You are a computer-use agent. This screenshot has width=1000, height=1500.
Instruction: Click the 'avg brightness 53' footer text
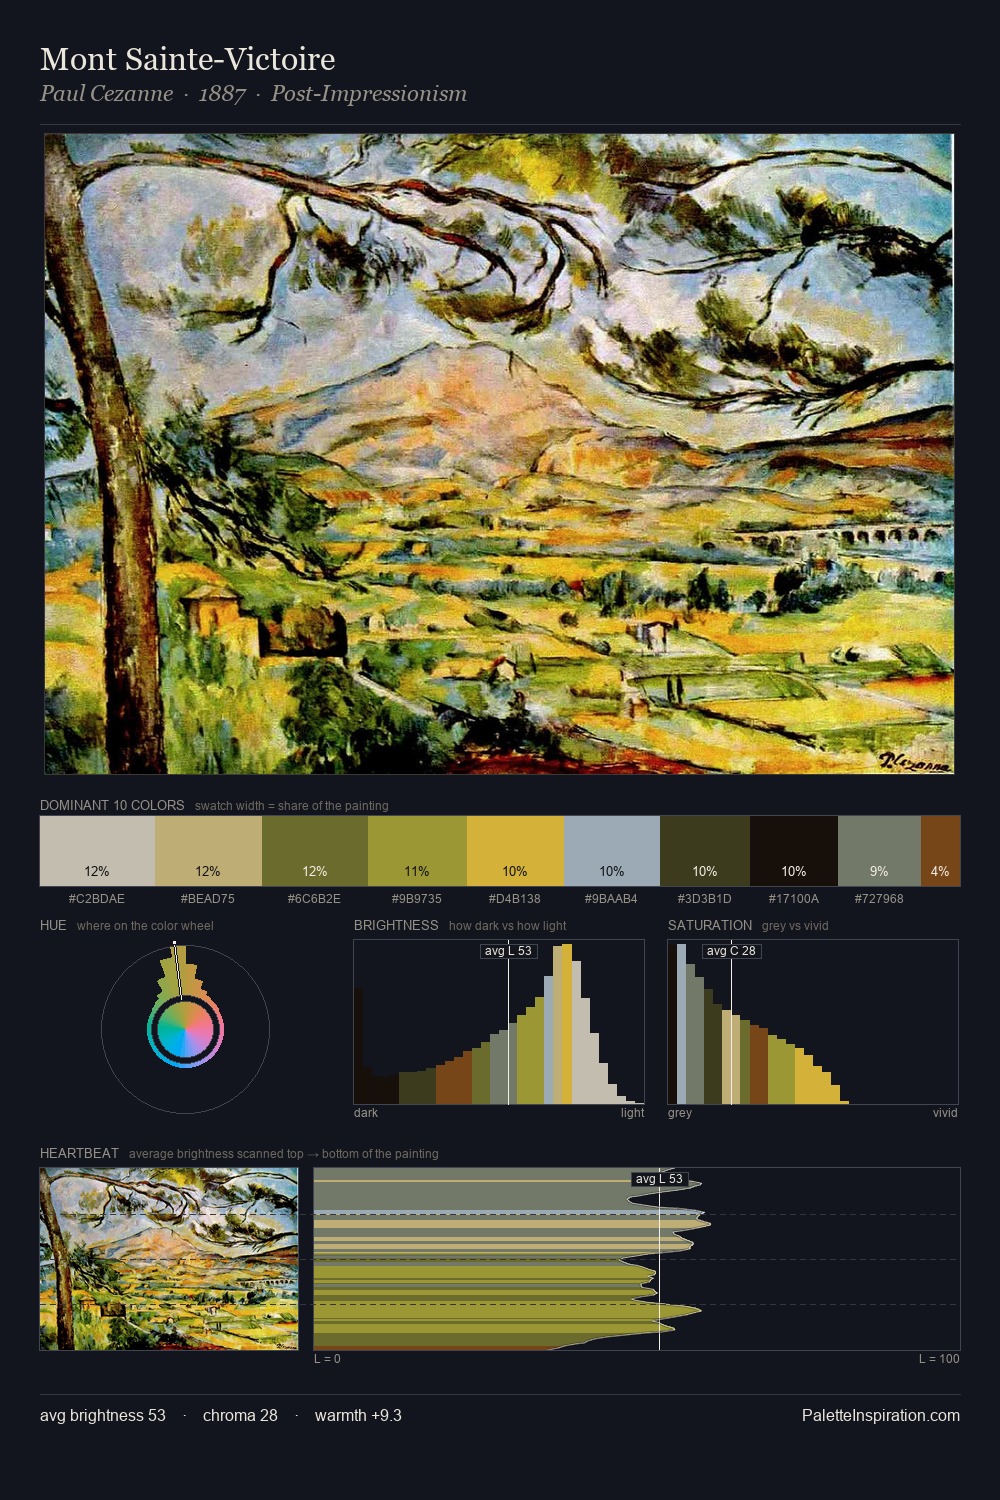[103, 1415]
